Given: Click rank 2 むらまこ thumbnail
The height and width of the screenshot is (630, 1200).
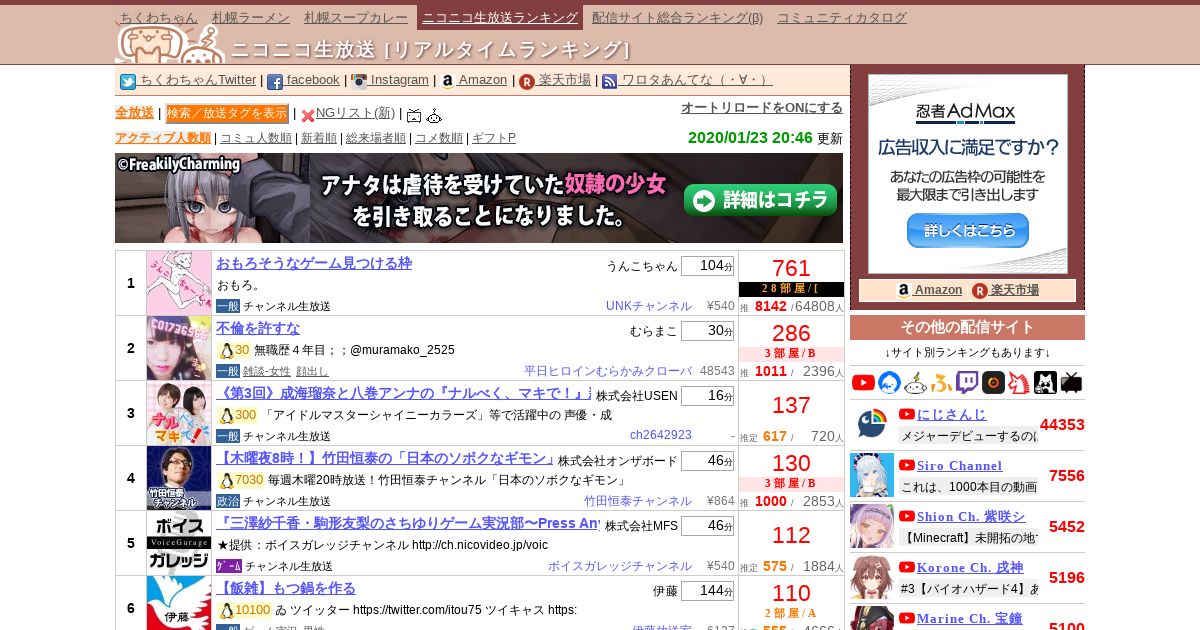Looking at the screenshot, I should (x=179, y=348).
